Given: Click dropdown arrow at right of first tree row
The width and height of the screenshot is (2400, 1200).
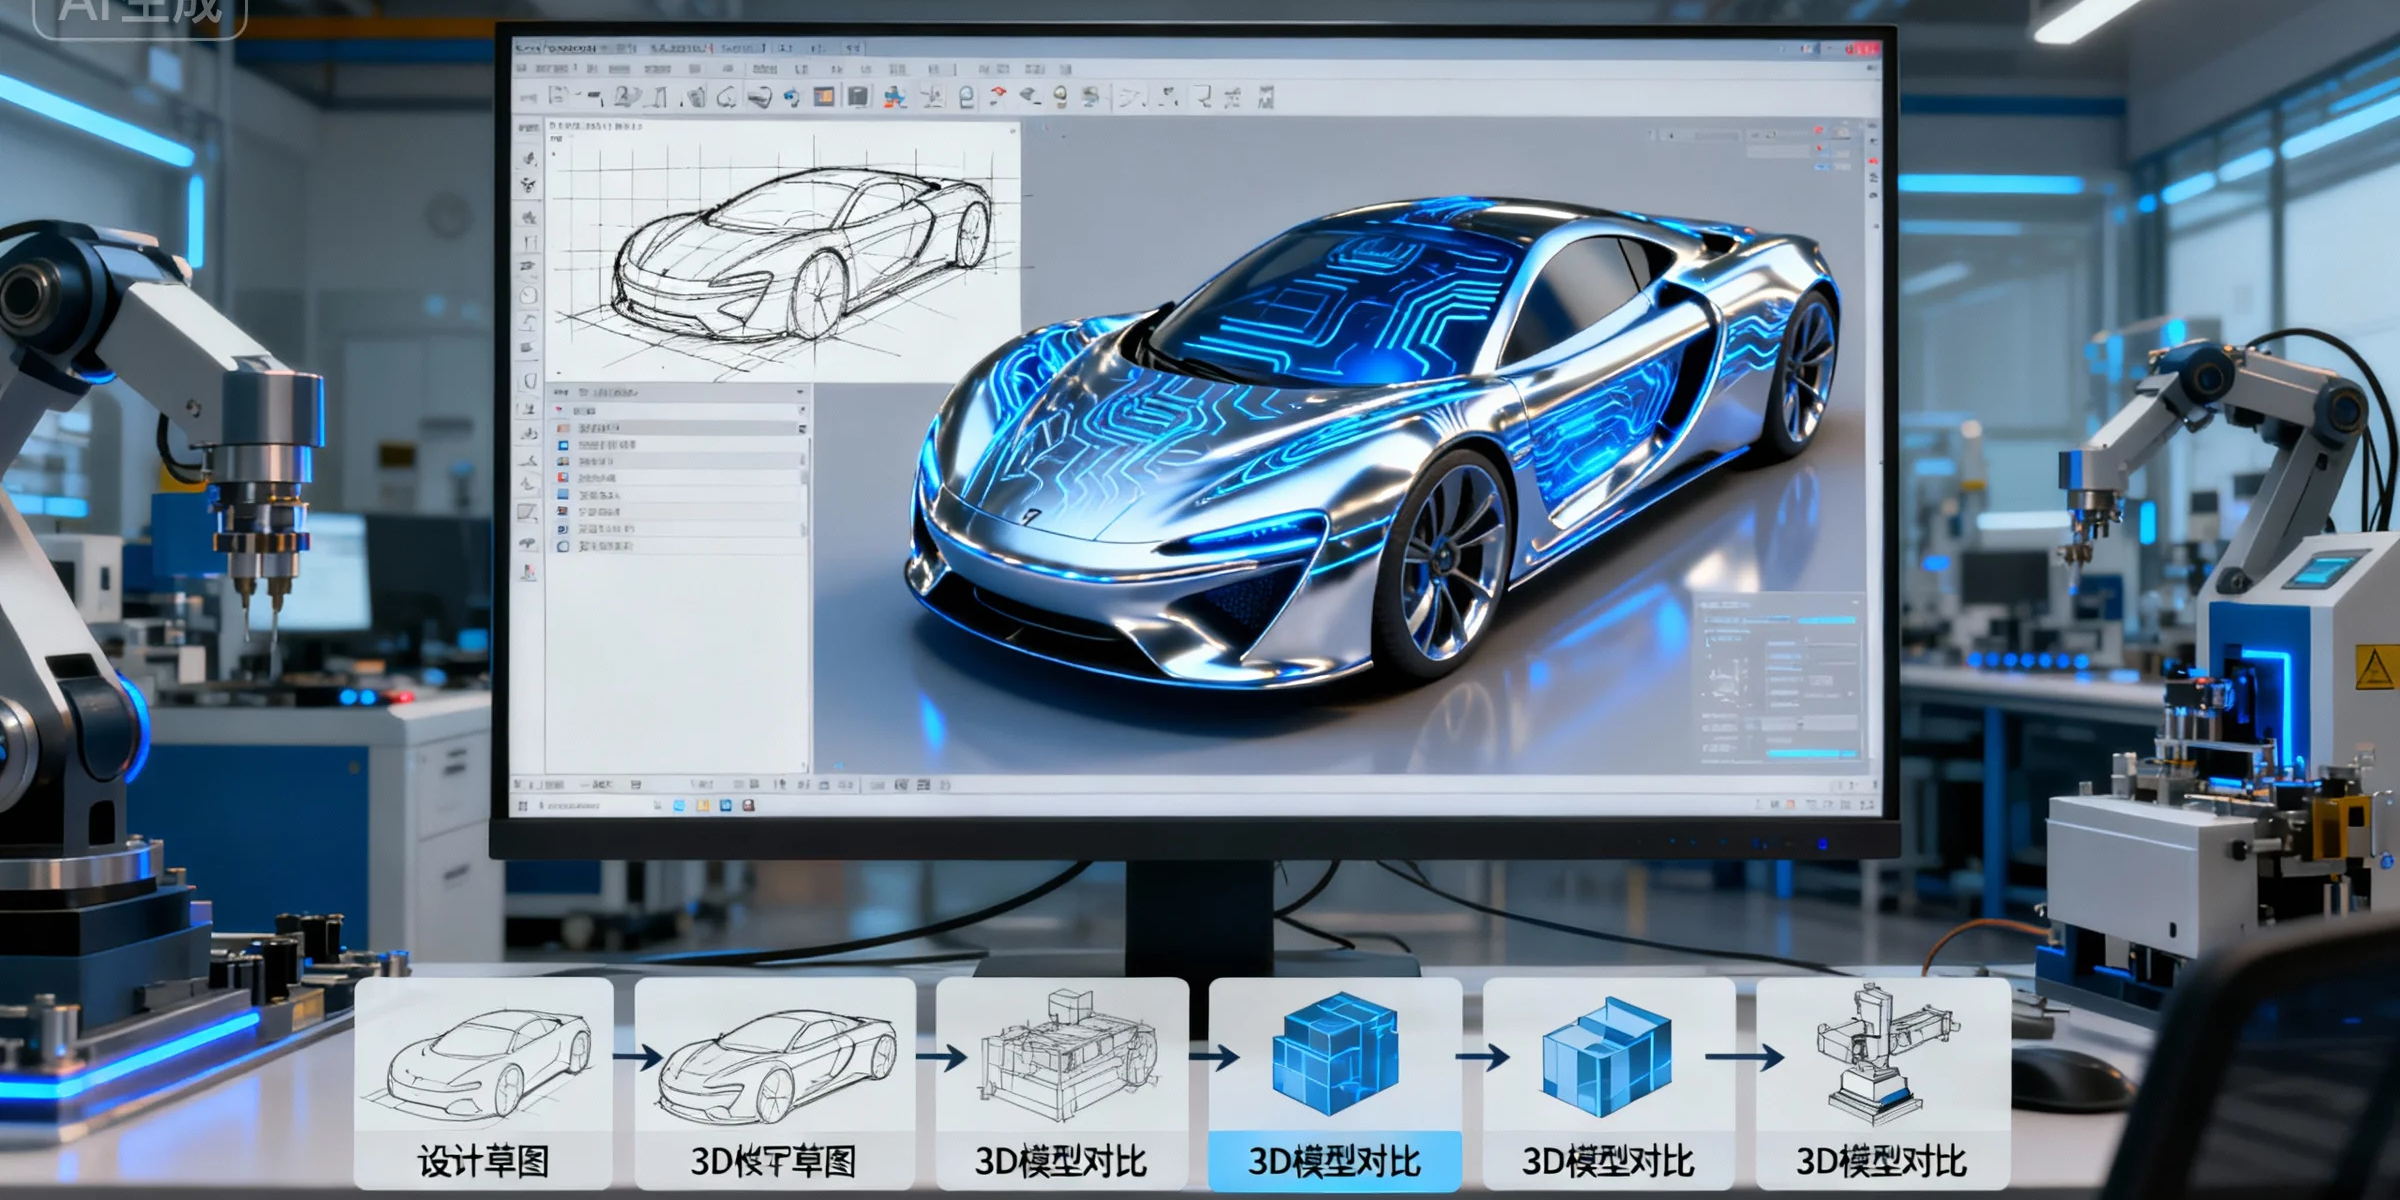Looking at the screenshot, I should pyautogui.click(x=801, y=410).
